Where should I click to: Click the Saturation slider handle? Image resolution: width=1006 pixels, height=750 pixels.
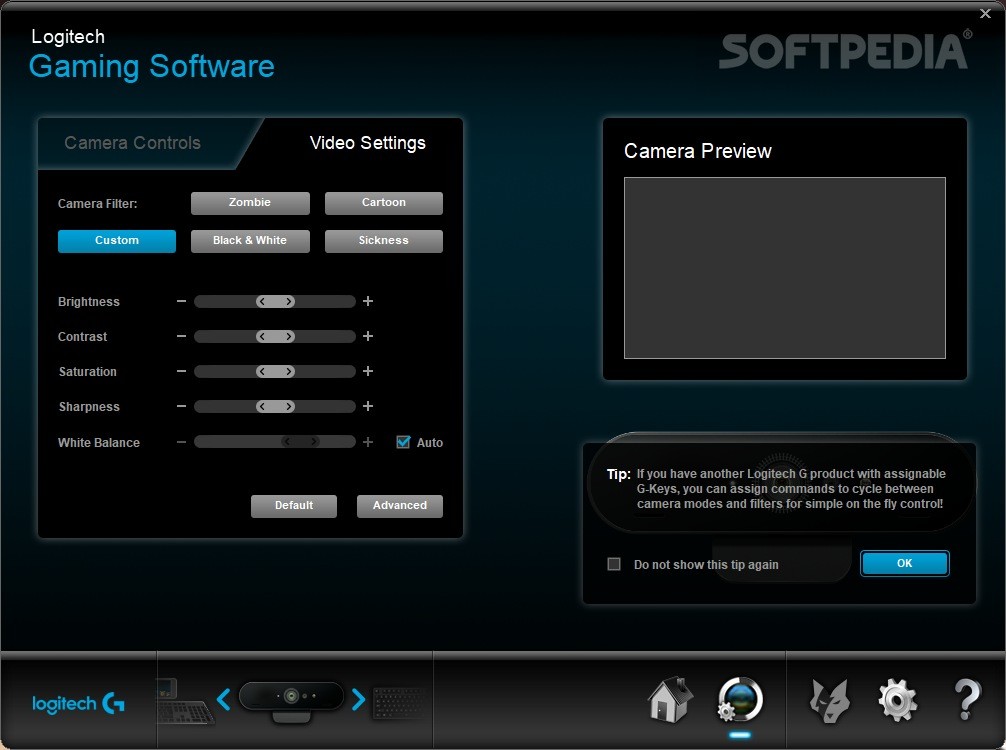click(x=275, y=372)
